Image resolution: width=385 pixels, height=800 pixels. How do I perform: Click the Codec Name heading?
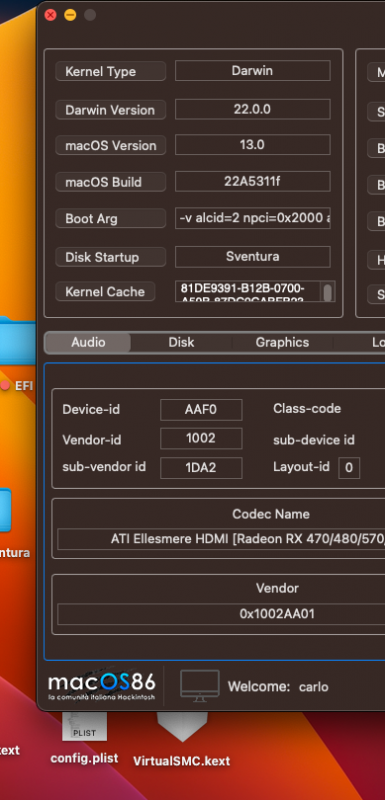pyautogui.click(x=271, y=514)
